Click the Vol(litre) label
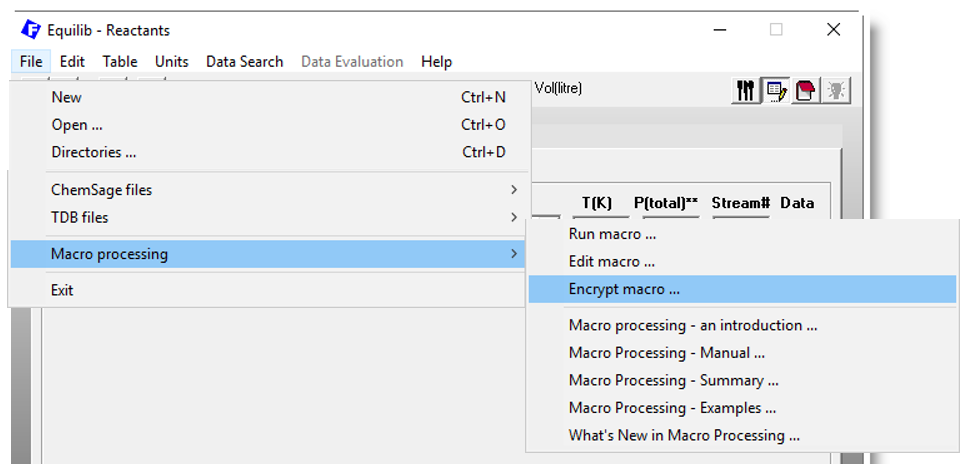The height and width of the screenshot is (464, 966). [x=558, y=88]
